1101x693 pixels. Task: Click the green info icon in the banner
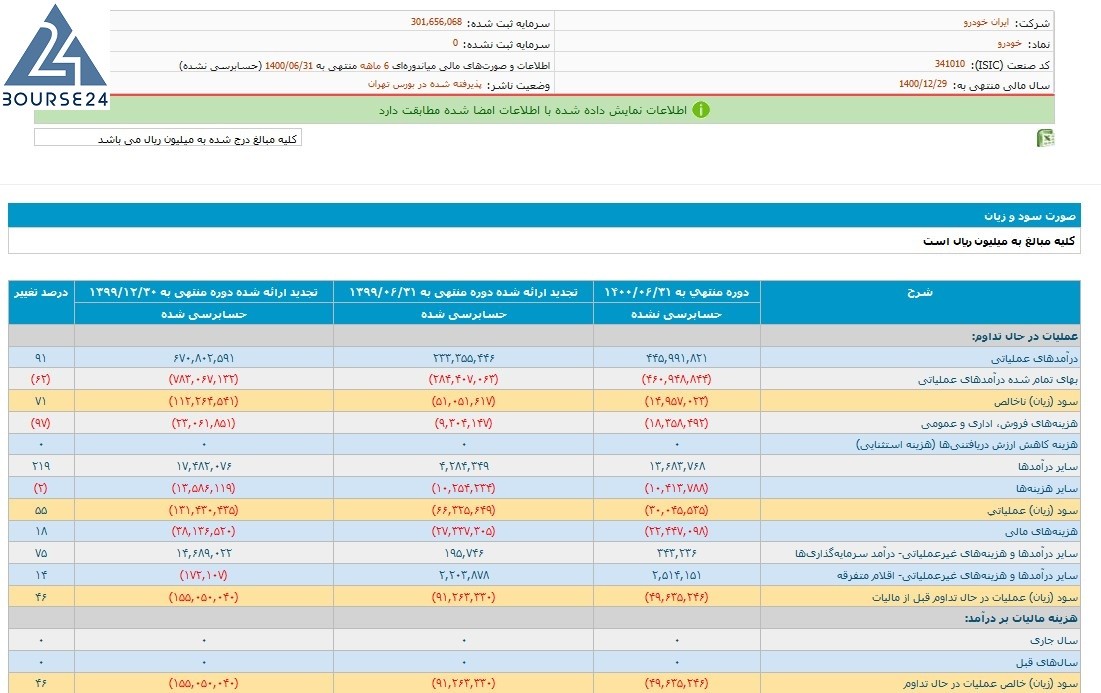click(701, 110)
